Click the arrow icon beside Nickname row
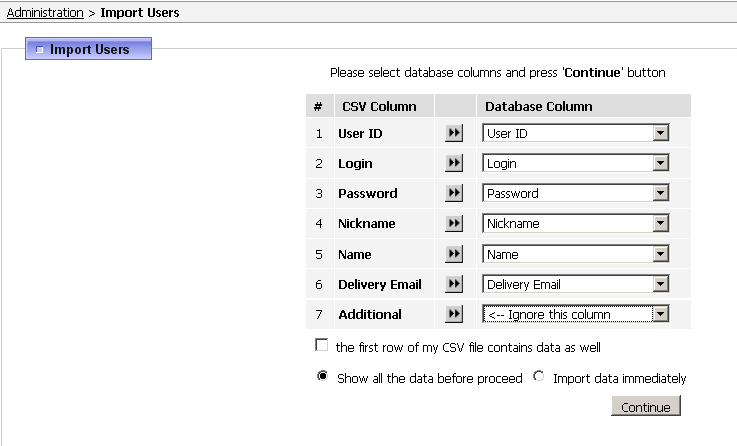This screenshot has width=737, height=446. tap(454, 223)
